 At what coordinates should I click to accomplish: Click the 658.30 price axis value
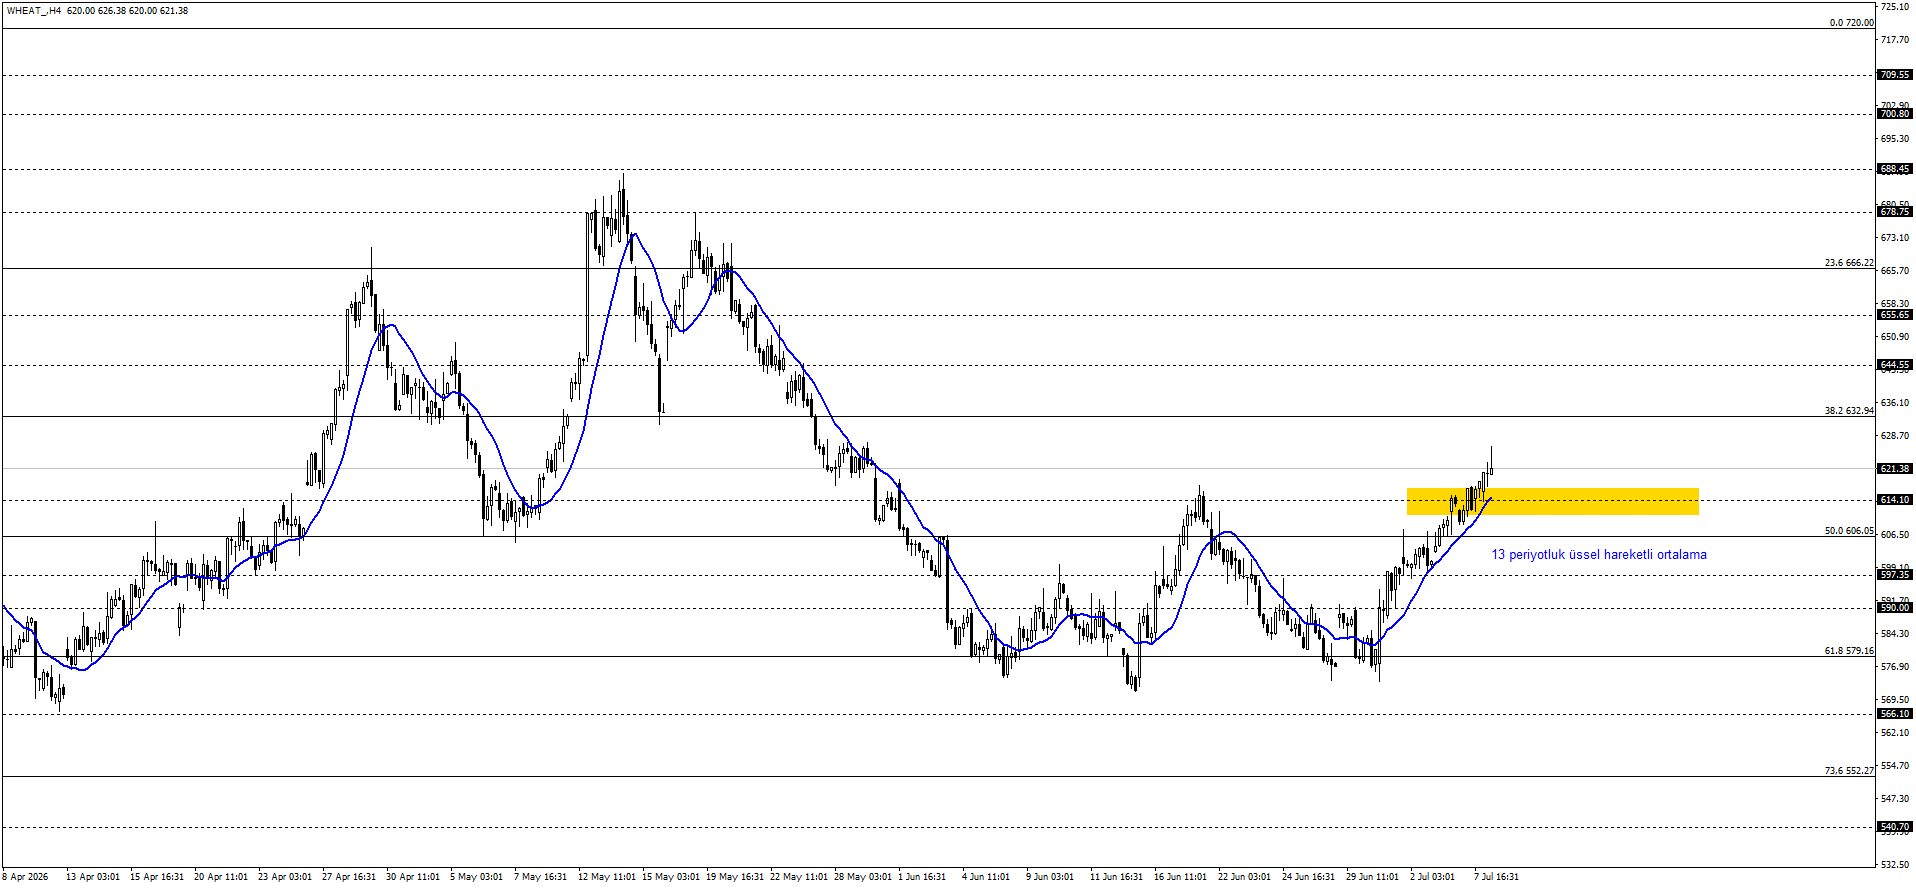pos(1895,304)
